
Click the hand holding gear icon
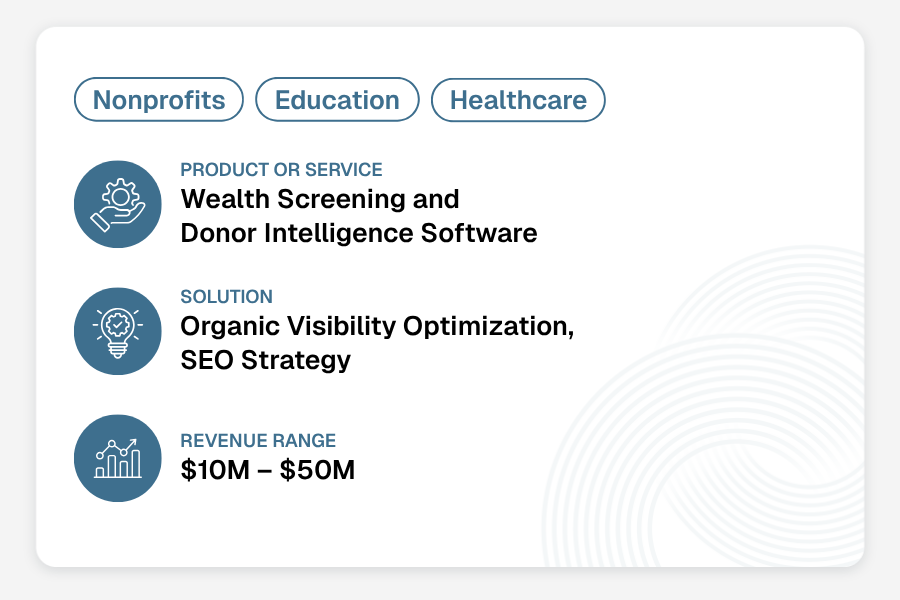click(118, 204)
